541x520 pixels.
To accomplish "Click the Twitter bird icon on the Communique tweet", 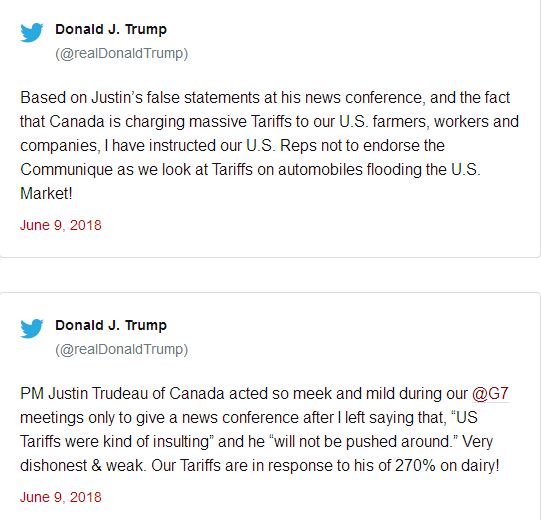I will point(32,32).
